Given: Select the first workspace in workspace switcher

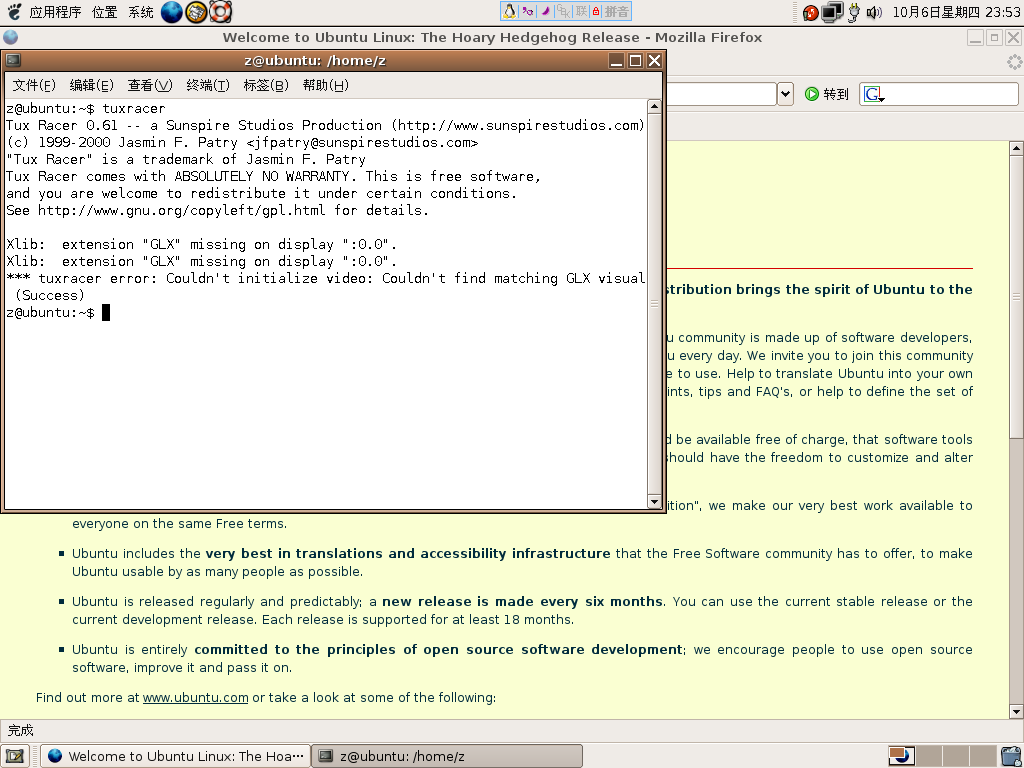Looking at the screenshot, I should click(901, 756).
